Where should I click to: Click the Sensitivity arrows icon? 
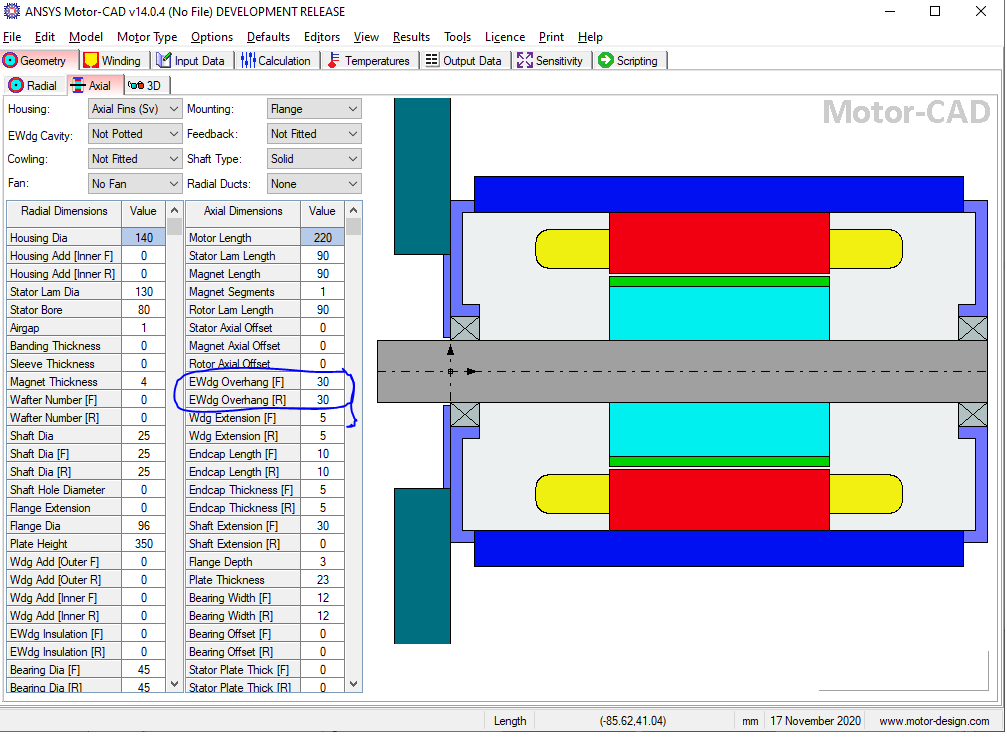click(525, 60)
